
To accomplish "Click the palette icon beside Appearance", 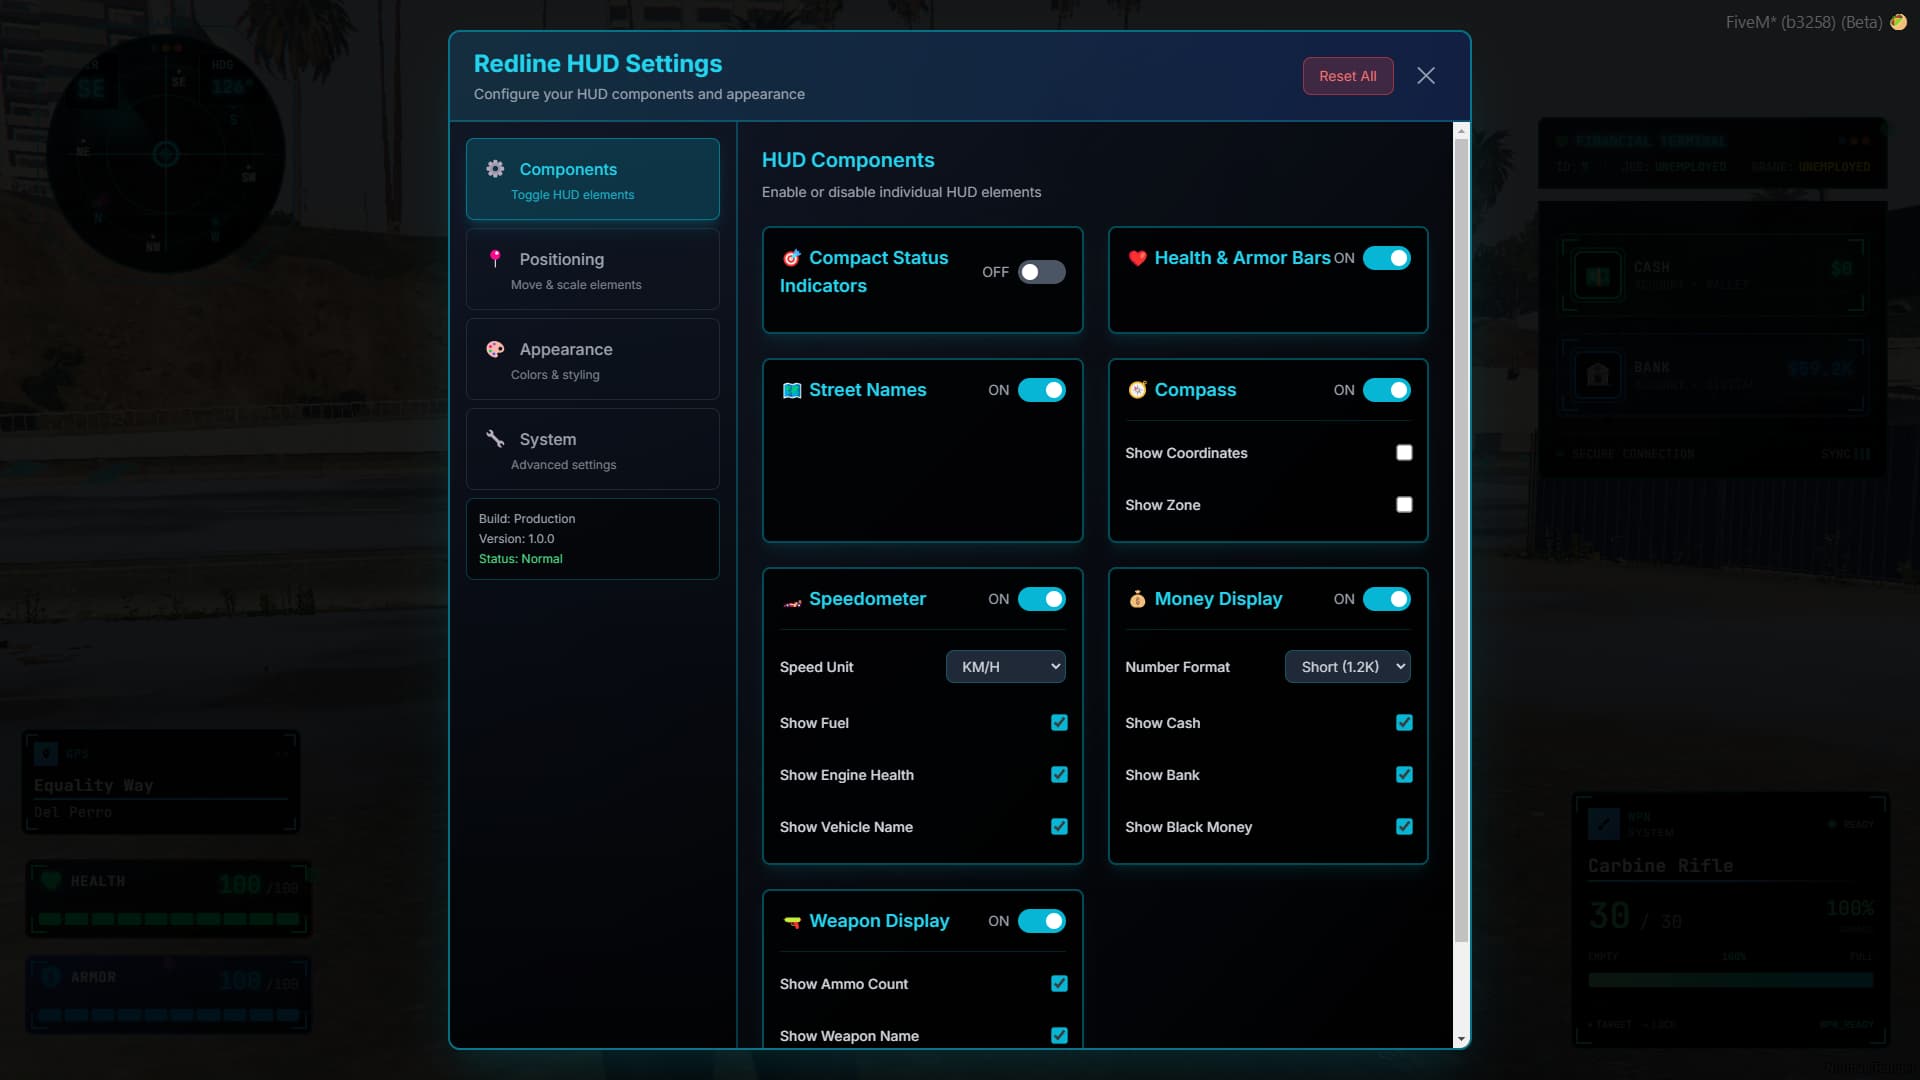I will click(495, 349).
